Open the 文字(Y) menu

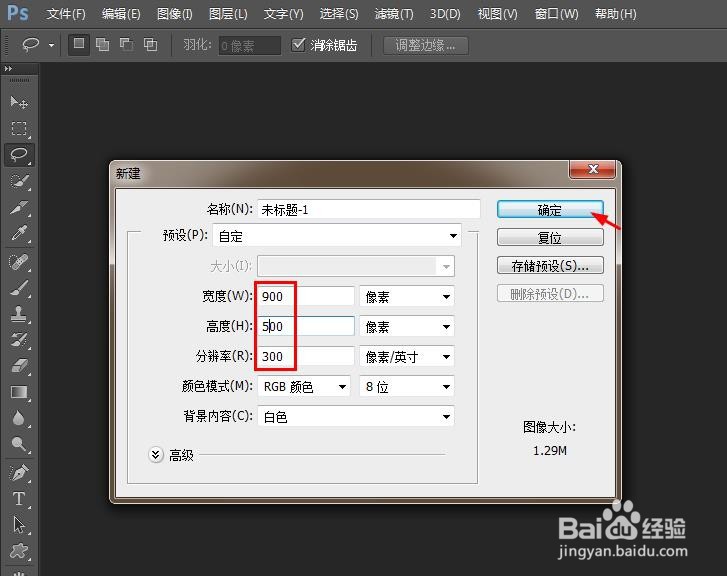tap(283, 14)
